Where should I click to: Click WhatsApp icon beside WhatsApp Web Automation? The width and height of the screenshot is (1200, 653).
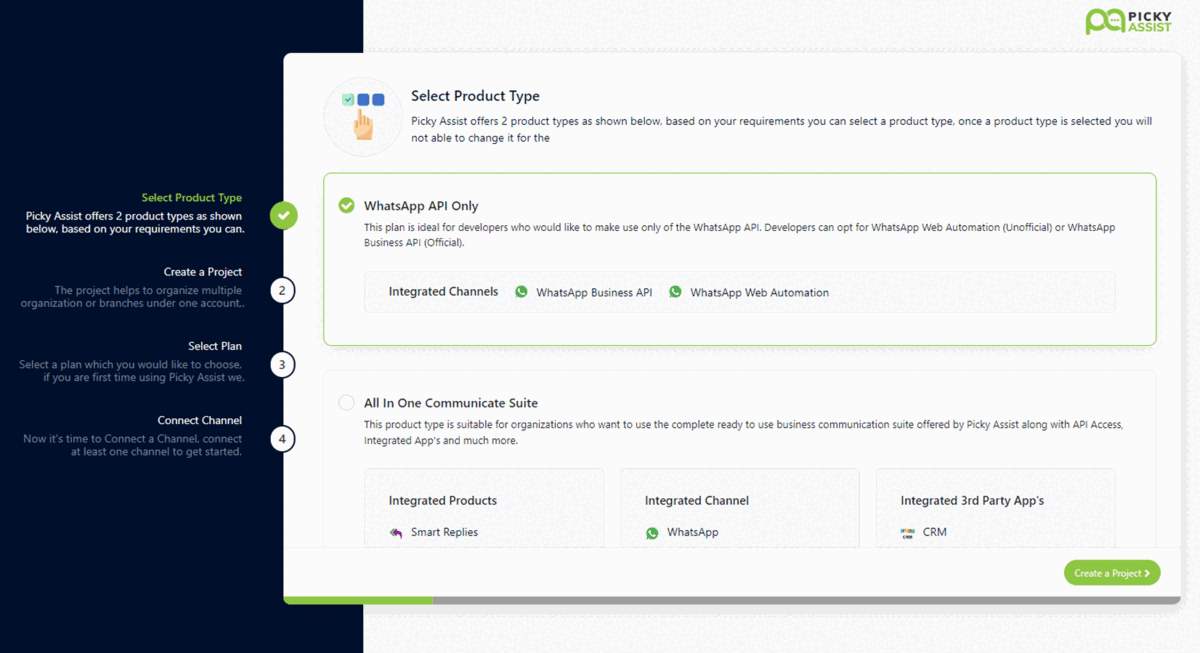pos(675,292)
